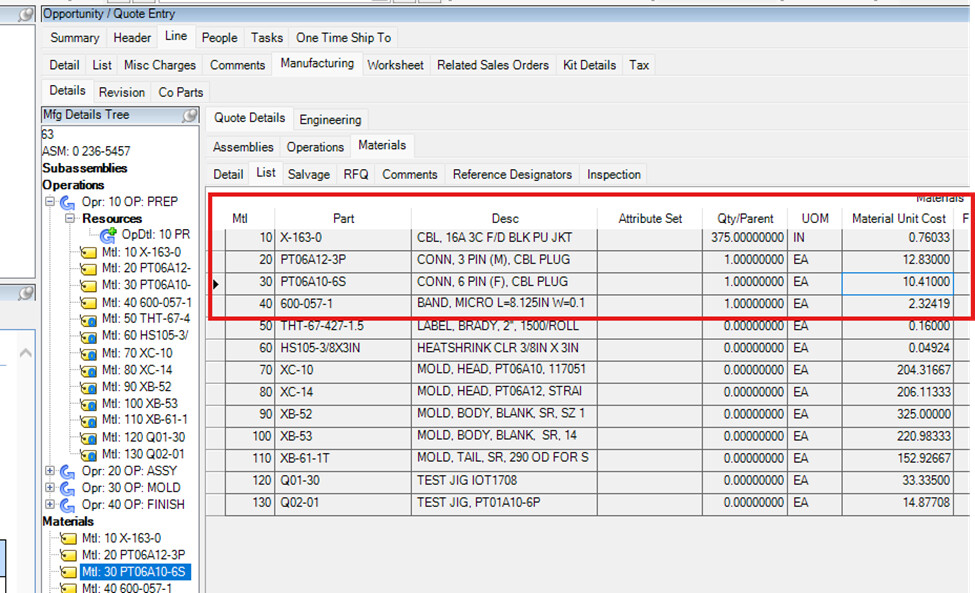The height and width of the screenshot is (593, 975).
Task: Select part cell THT-67-427-1.5
Action: pyautogui.click(x=343, y=326)
